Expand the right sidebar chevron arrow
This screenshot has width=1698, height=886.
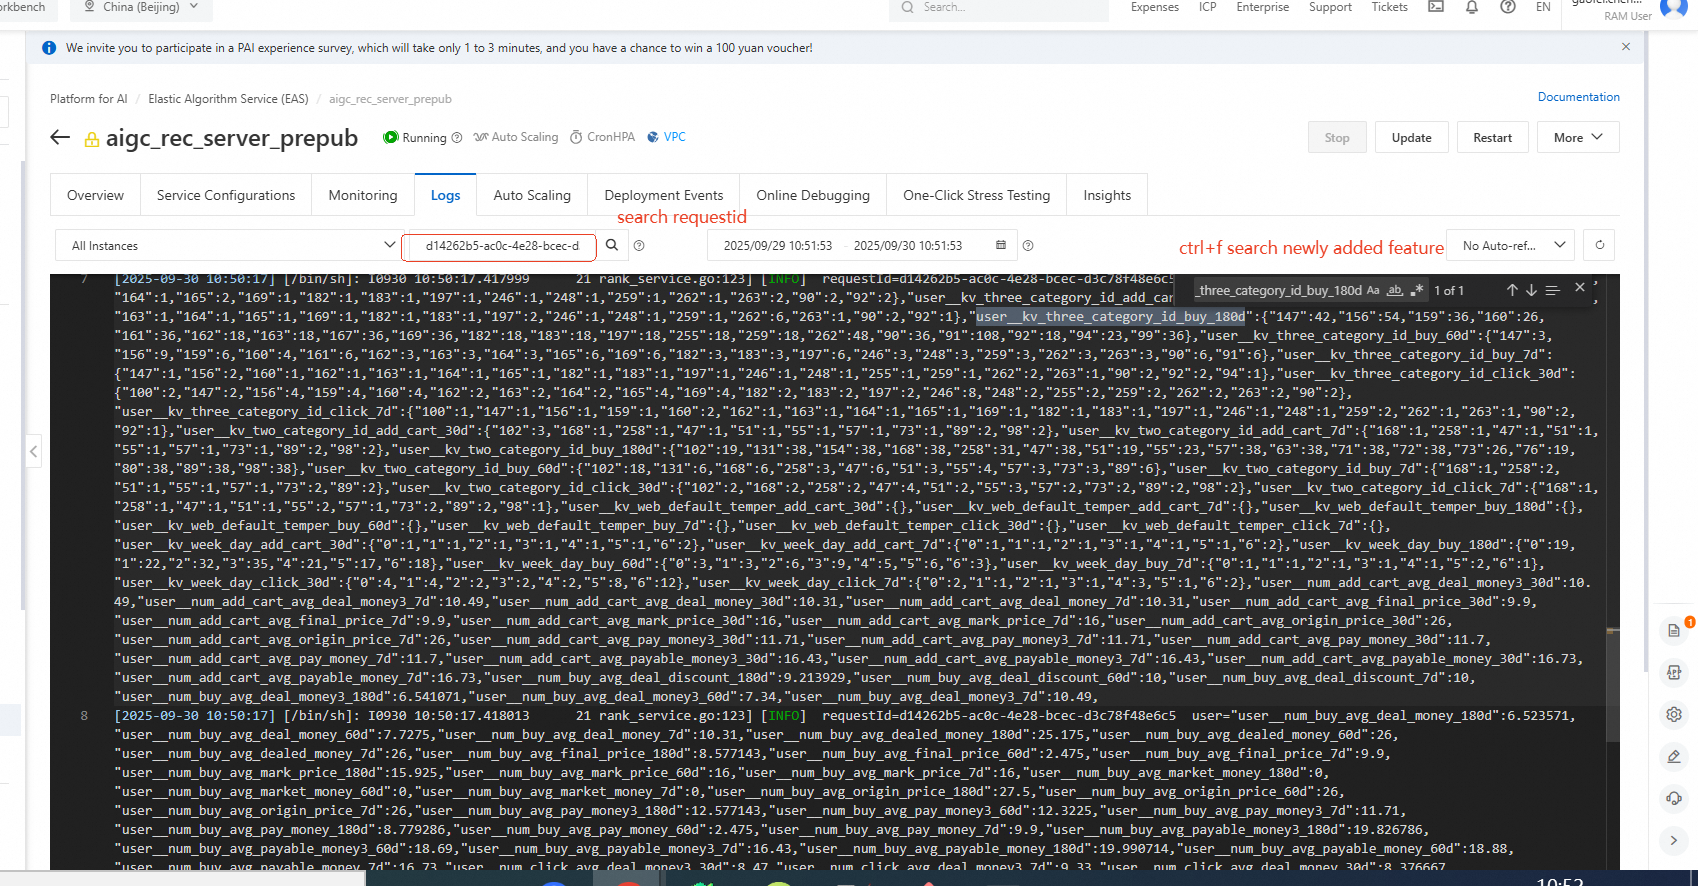point(1674,840)
